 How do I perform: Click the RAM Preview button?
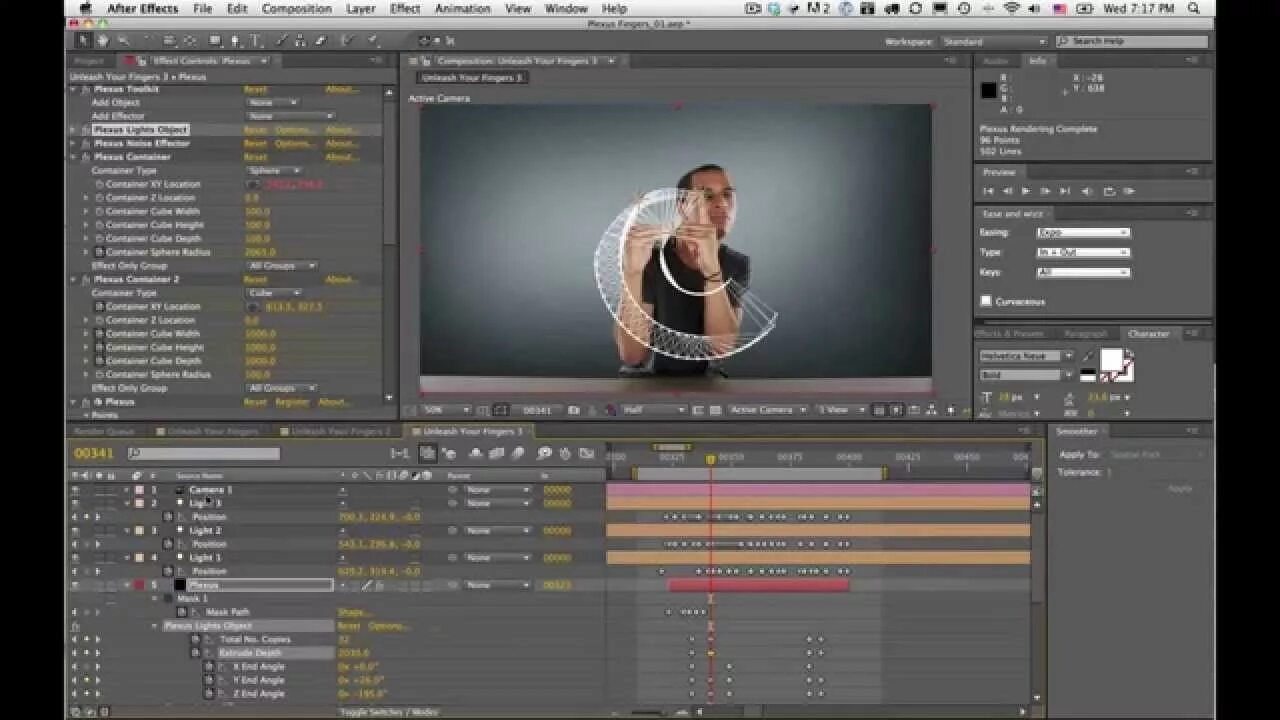[1128, 191]
